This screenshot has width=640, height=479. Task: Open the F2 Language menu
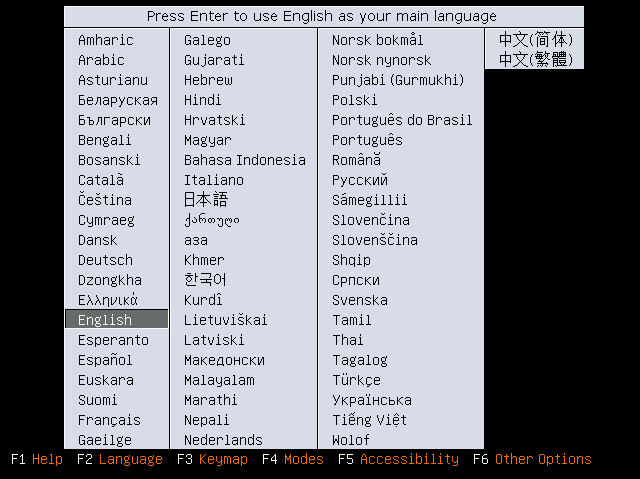pyautogui.click(x=119, y=459)
